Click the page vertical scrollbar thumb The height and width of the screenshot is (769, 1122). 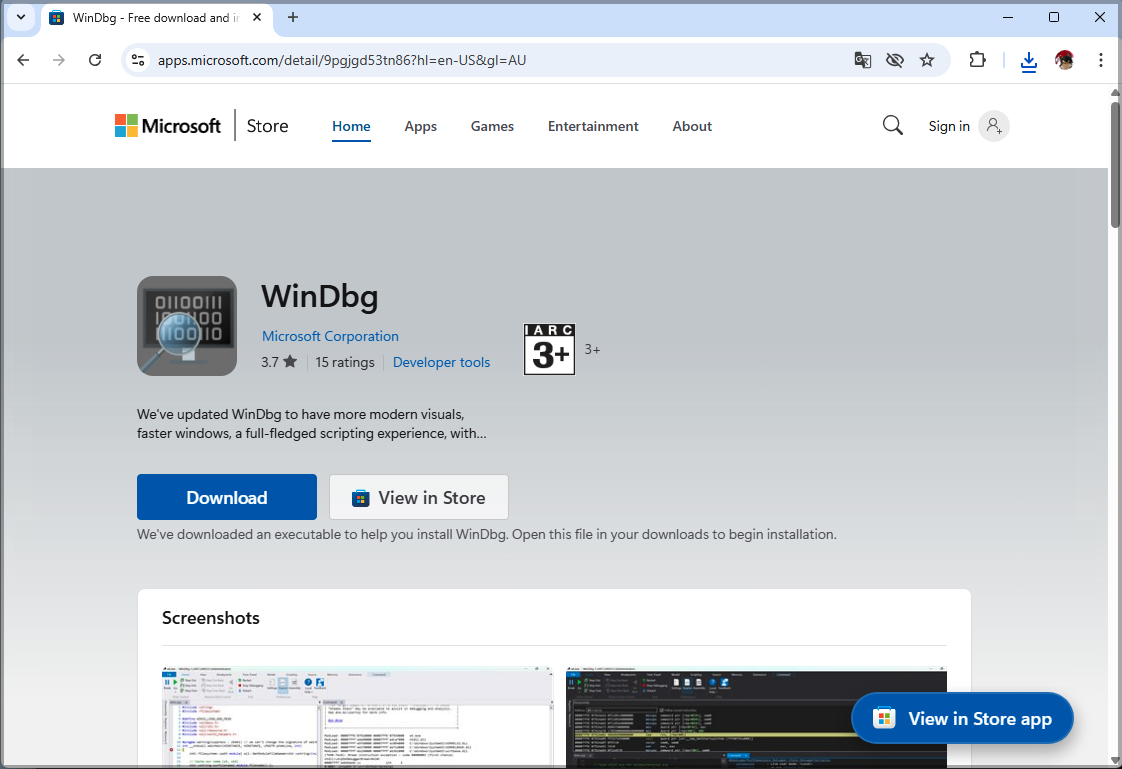click(1115, 165)
